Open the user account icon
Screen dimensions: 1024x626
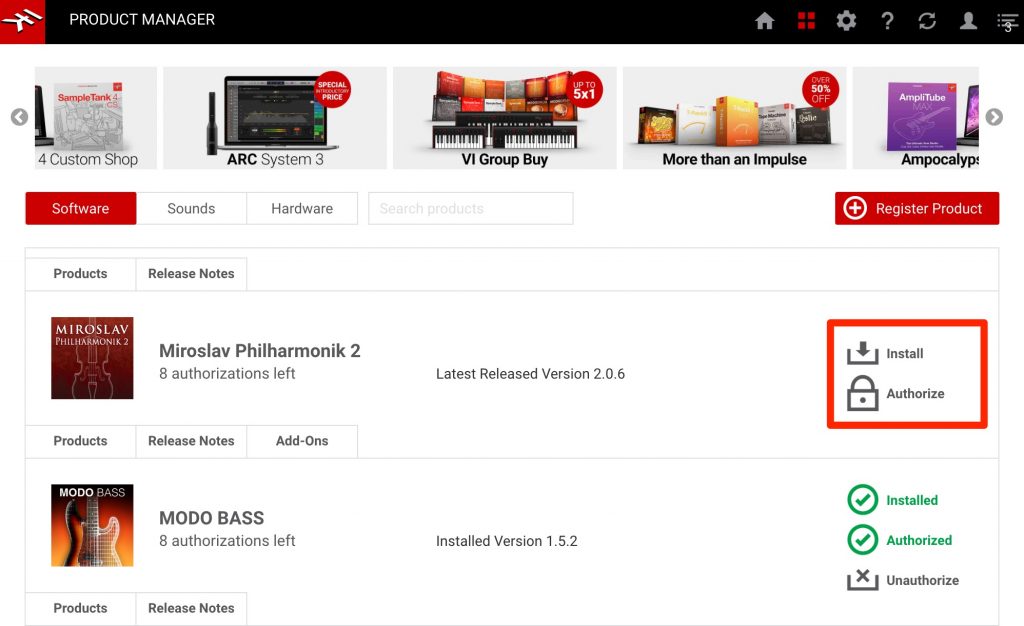pos(968,20)
